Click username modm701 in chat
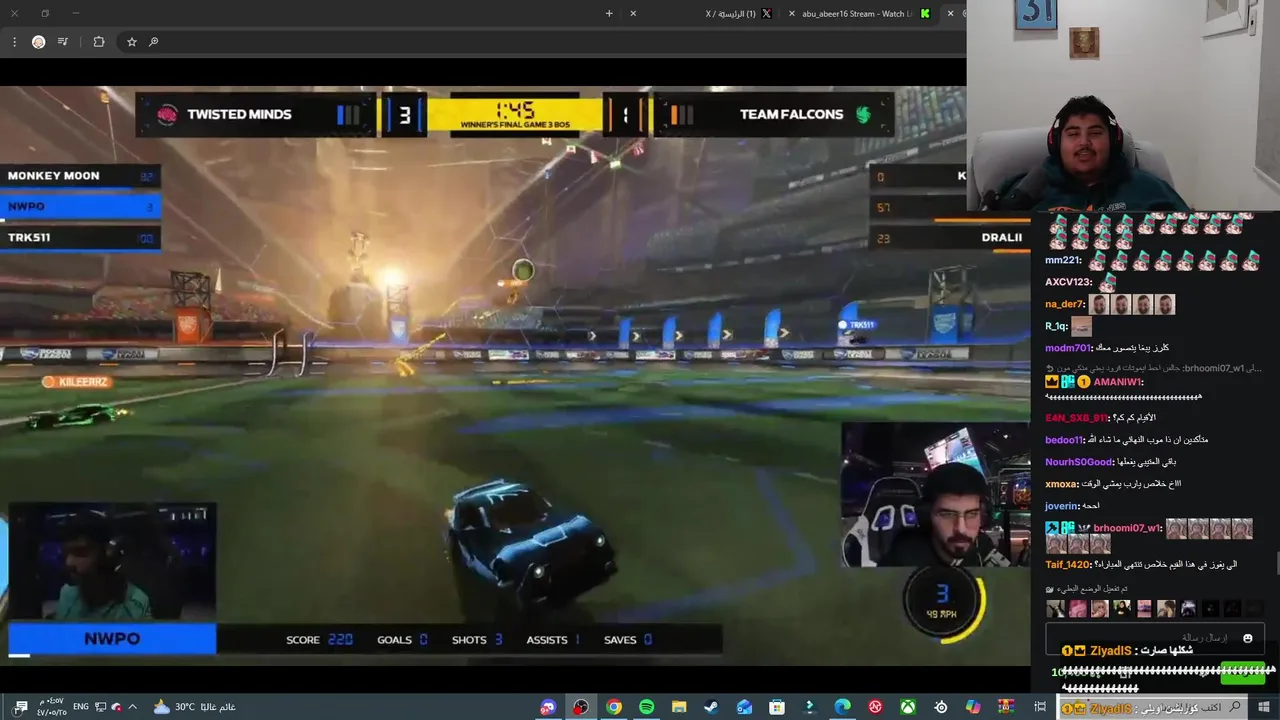 pos(1068,348)
